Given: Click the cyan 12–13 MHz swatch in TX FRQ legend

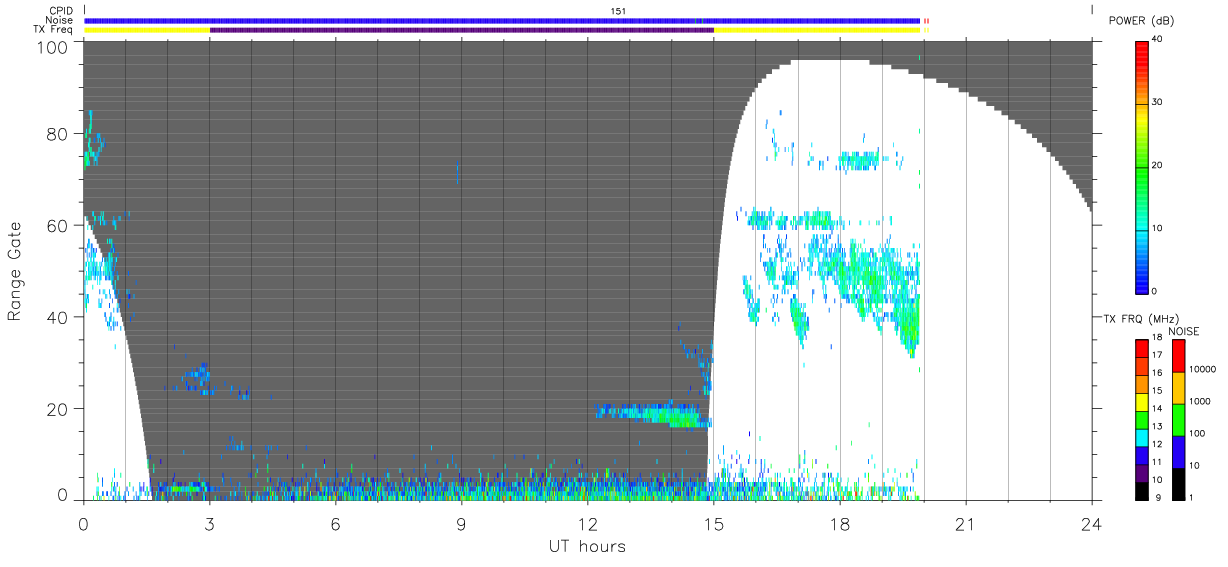Looking at the screenshot, I should 1142,436.
